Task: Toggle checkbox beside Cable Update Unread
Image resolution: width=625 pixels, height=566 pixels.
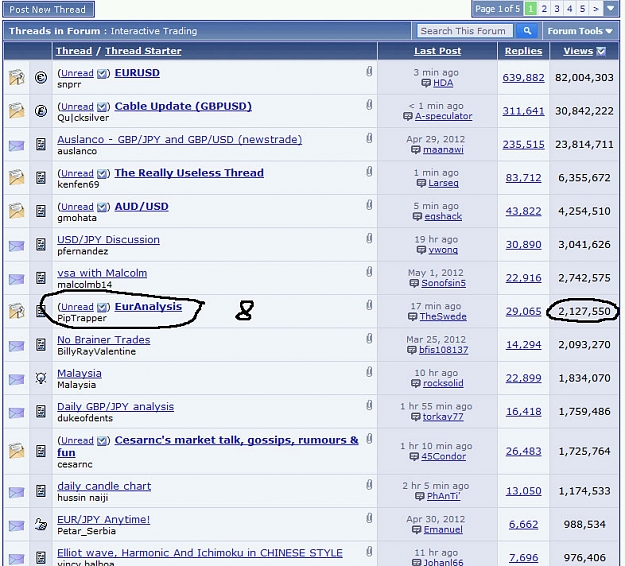Action: click(x=102, y=107)
